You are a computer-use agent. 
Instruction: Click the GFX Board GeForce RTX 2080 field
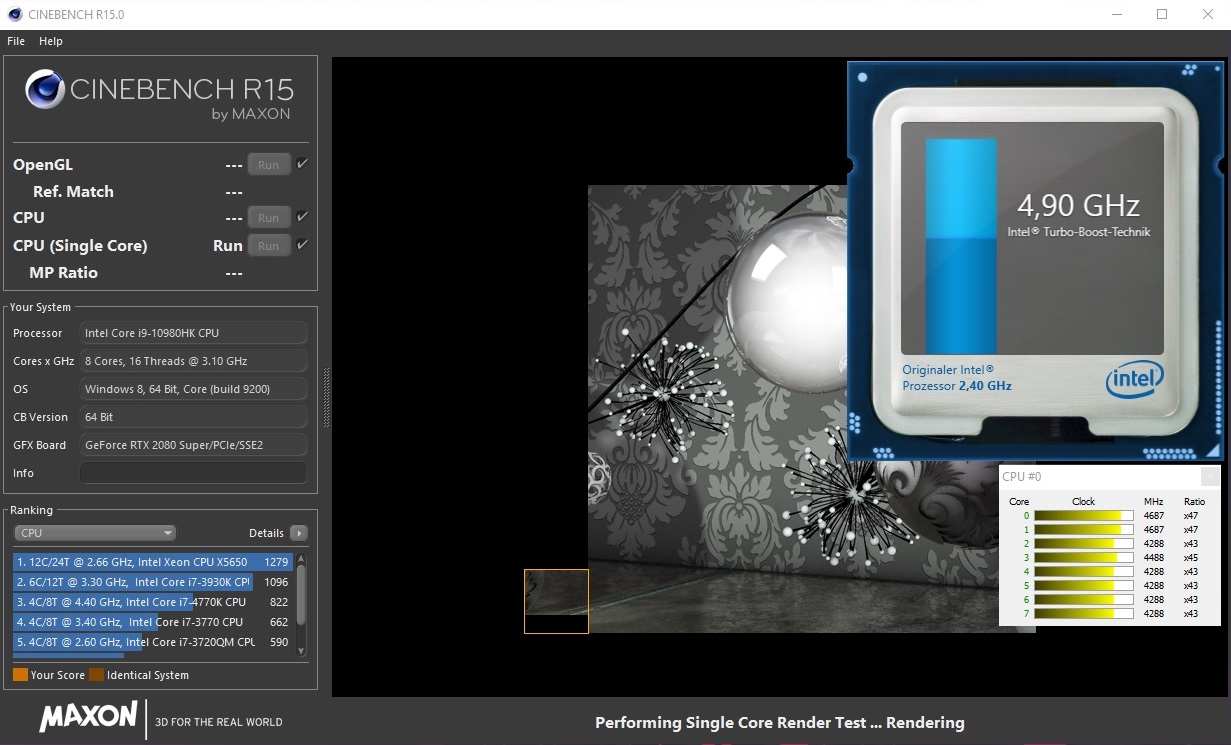point(193,445)
